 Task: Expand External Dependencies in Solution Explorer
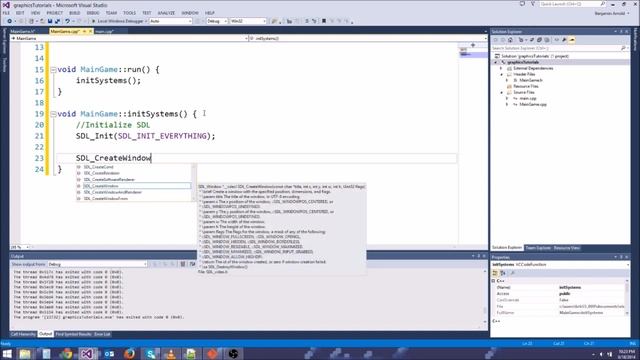[x=502, y=69]
